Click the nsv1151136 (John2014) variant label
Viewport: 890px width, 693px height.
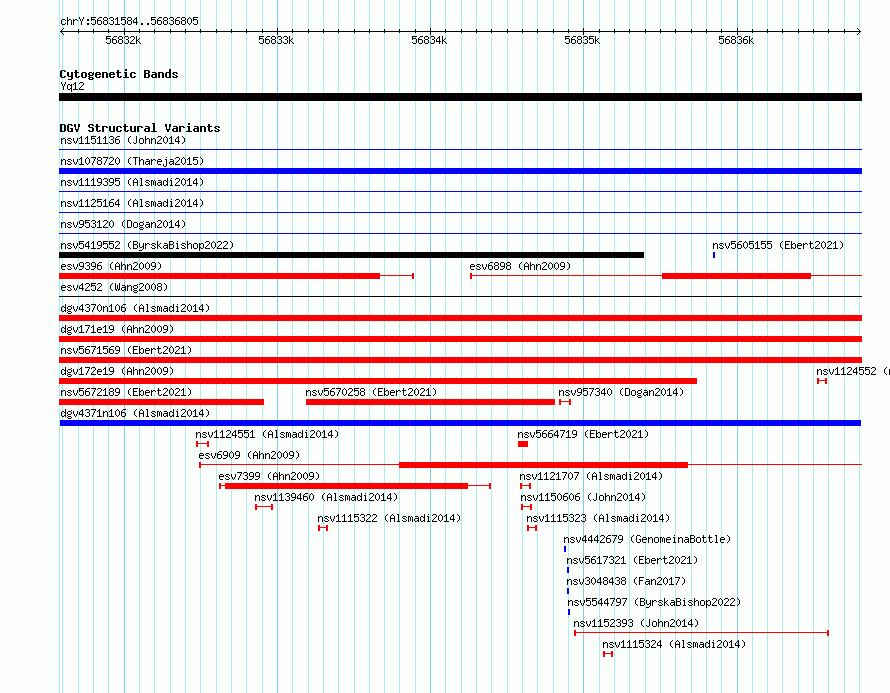123,140
